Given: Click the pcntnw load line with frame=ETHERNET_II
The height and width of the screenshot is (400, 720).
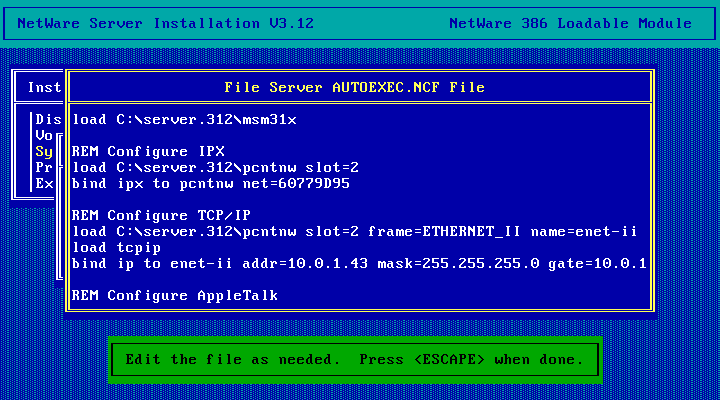Looking at the screenshot, I should tap(354, 231).
